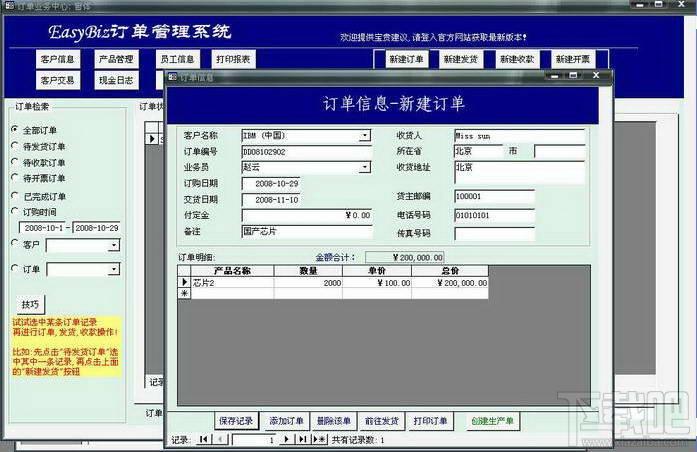
Task: Click quantity cell 2000
Action: (308, 283)
